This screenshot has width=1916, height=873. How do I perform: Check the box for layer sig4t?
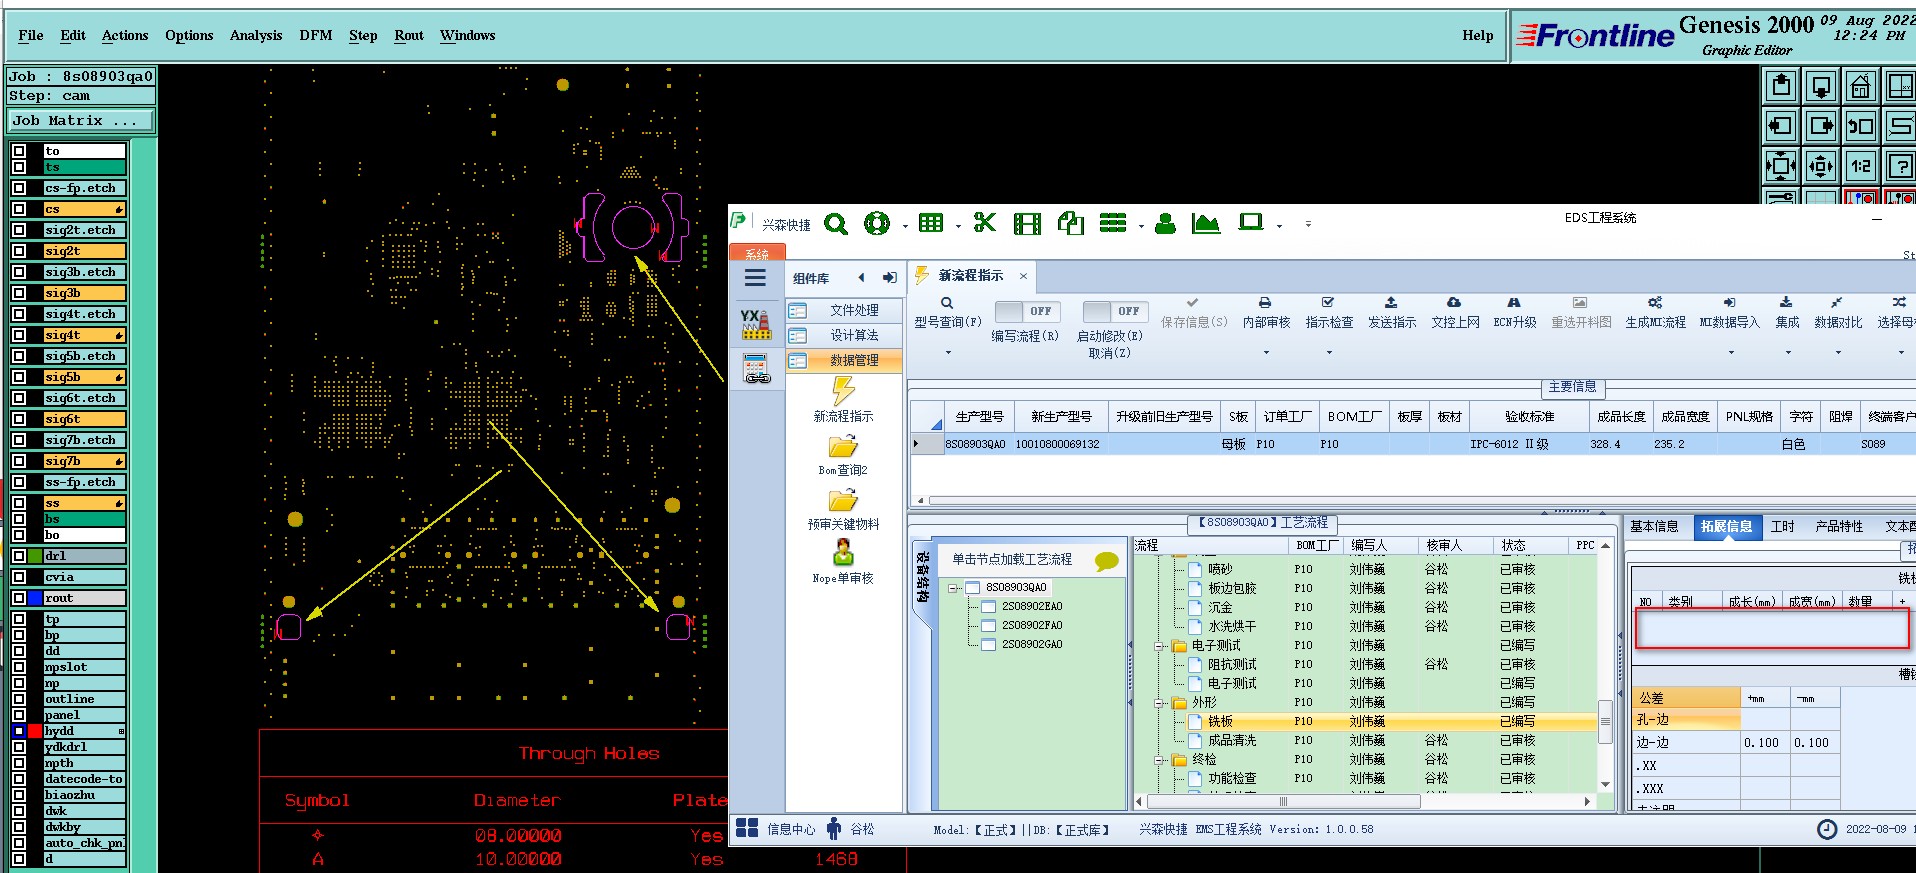click(x=19, y=335)
